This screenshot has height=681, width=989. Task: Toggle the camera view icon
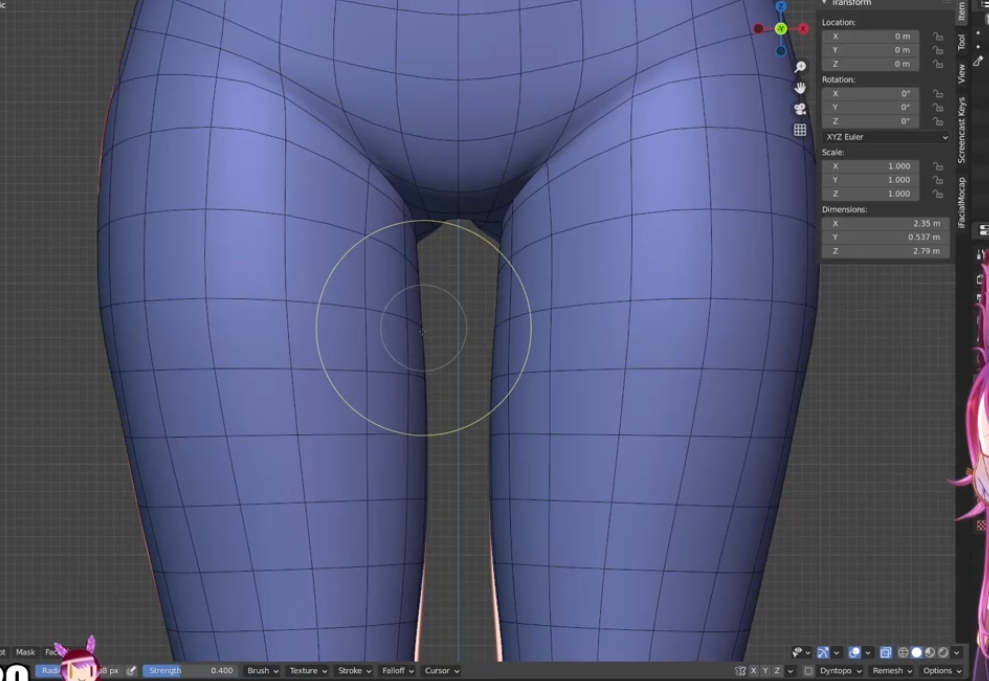coord(800,109)
